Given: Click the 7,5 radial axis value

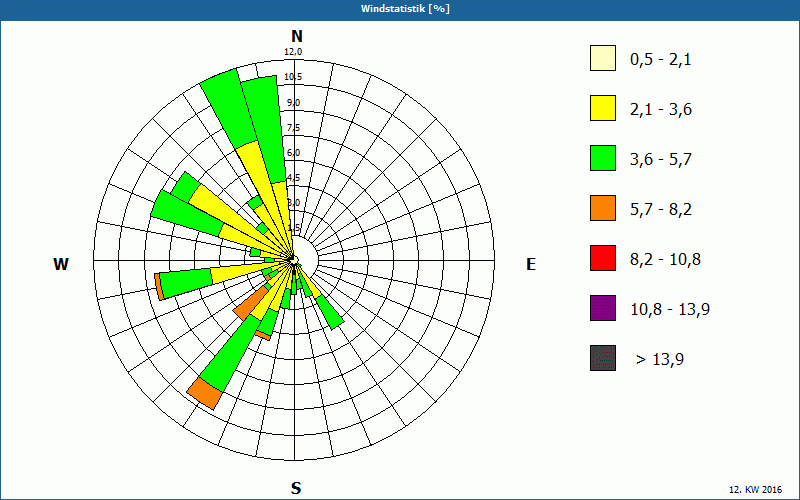Looking at the screenshot, I should [293, 128].
